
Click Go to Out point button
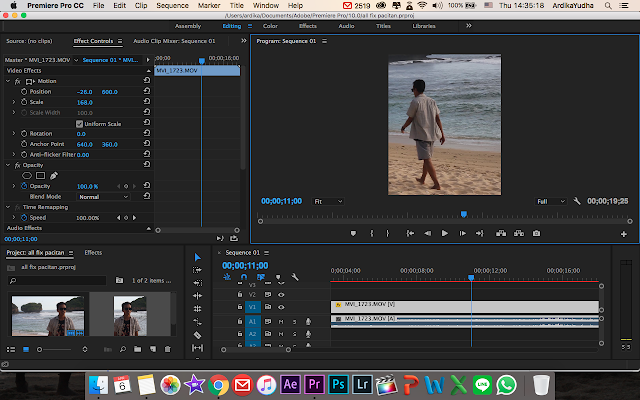point(480,233)
